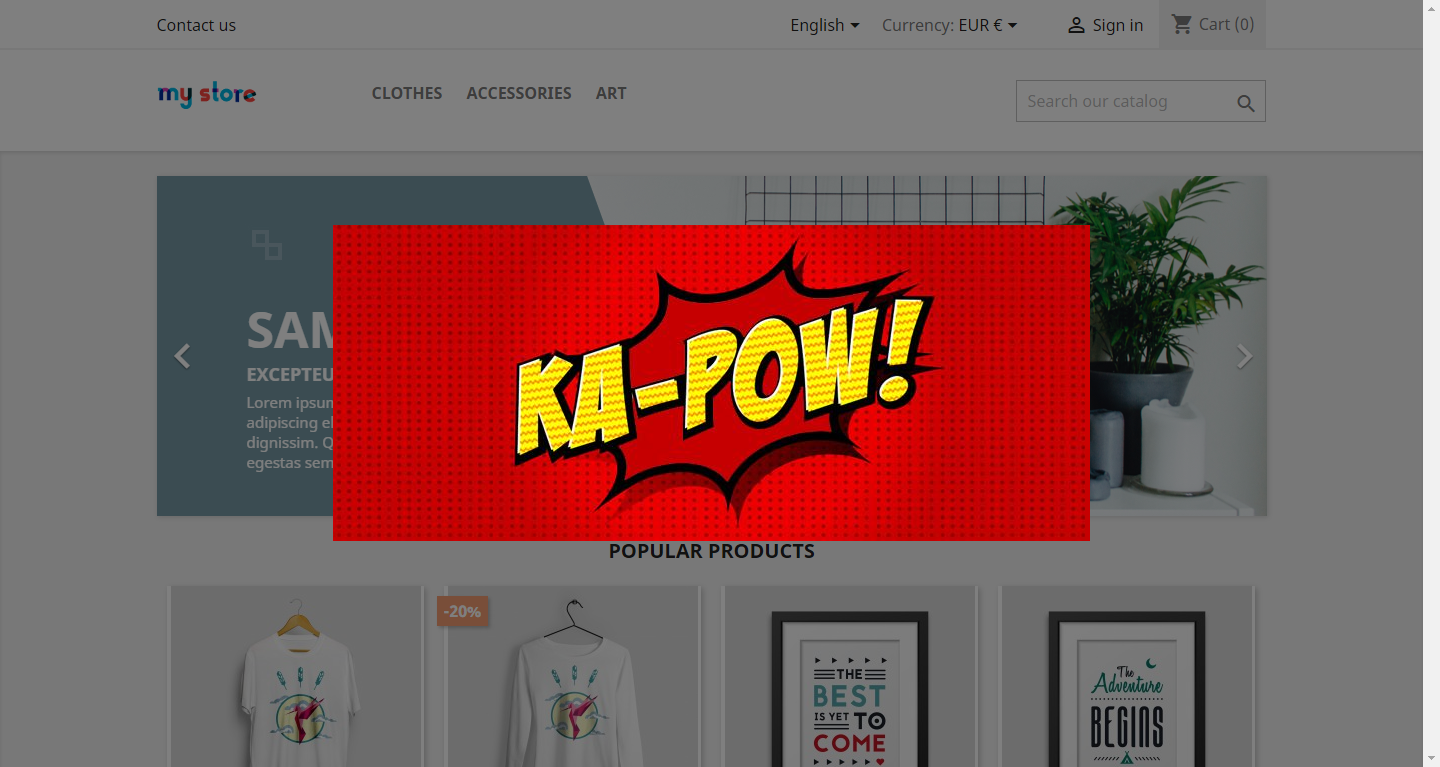Click the my store logo

[207, 94]
